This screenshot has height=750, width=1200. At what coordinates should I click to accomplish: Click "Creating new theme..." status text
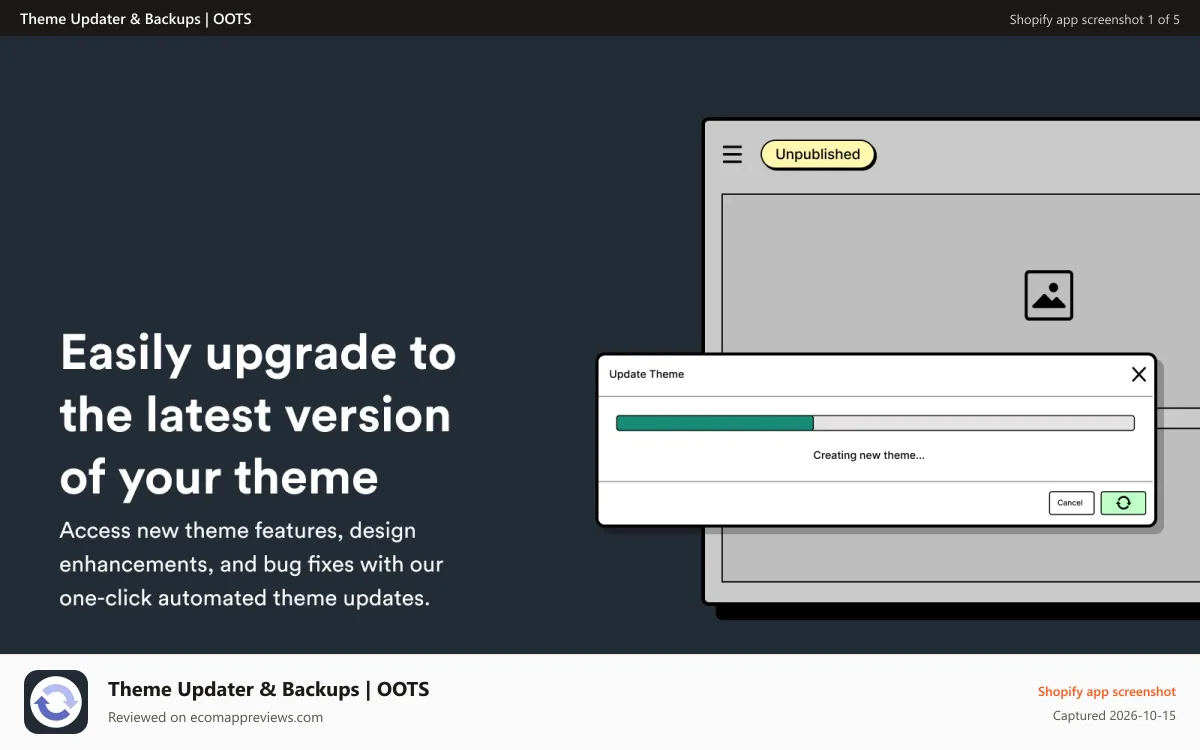(869, 455)
